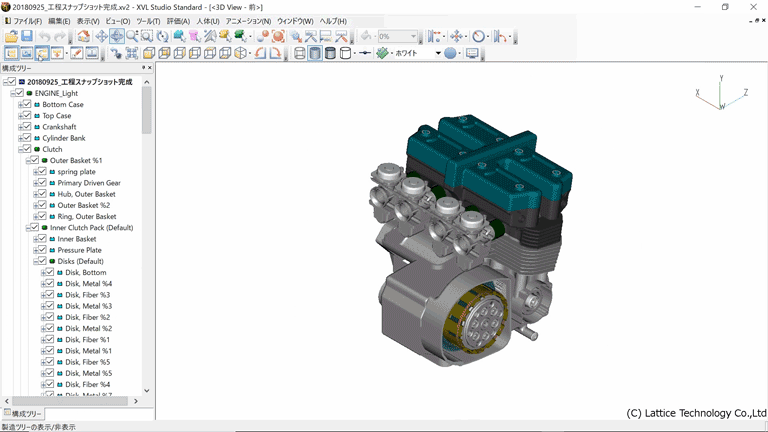The image size is (768, 432).
Task: Collapse the Clutch tree node
Action: [19, 149]
